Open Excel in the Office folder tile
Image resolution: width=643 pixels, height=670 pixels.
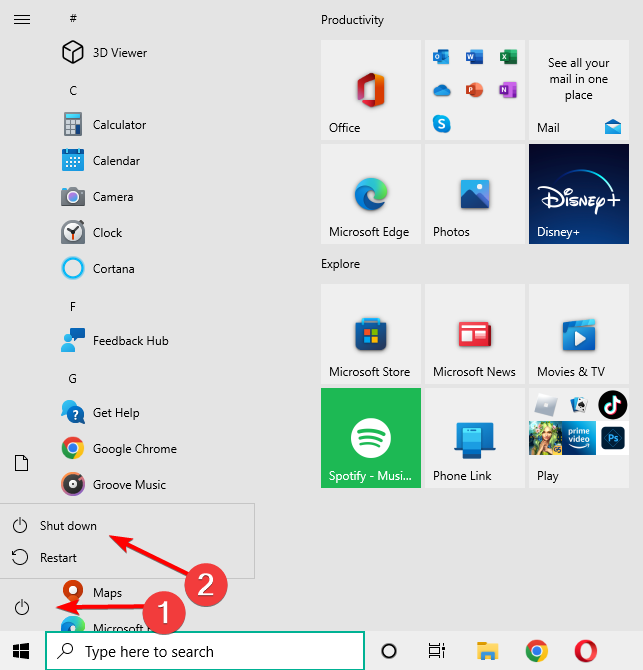tap(508, 56)
